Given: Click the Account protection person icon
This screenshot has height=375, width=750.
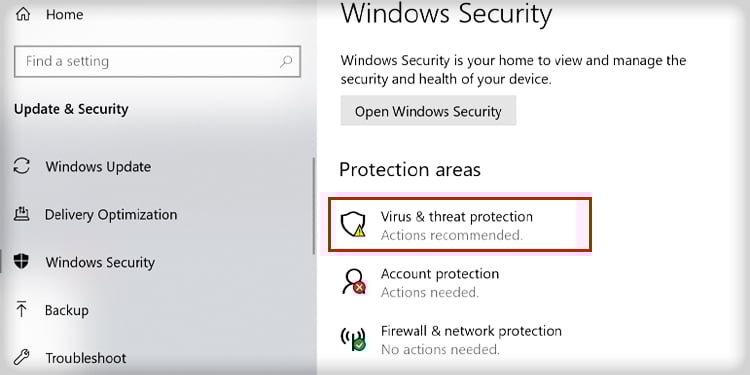Looking at the screenshot, I should 354,282.
